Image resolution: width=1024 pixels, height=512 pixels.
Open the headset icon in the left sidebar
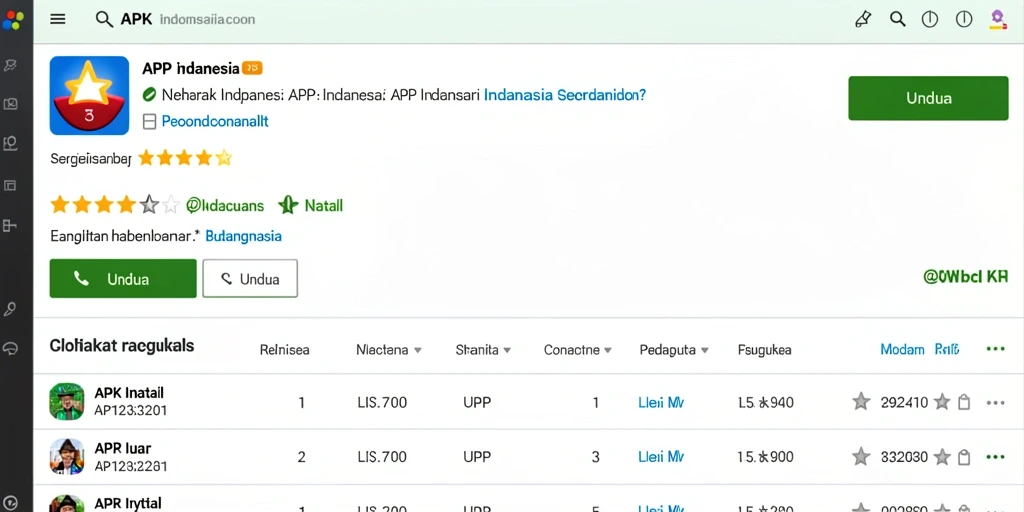click(x=10, y=349)
